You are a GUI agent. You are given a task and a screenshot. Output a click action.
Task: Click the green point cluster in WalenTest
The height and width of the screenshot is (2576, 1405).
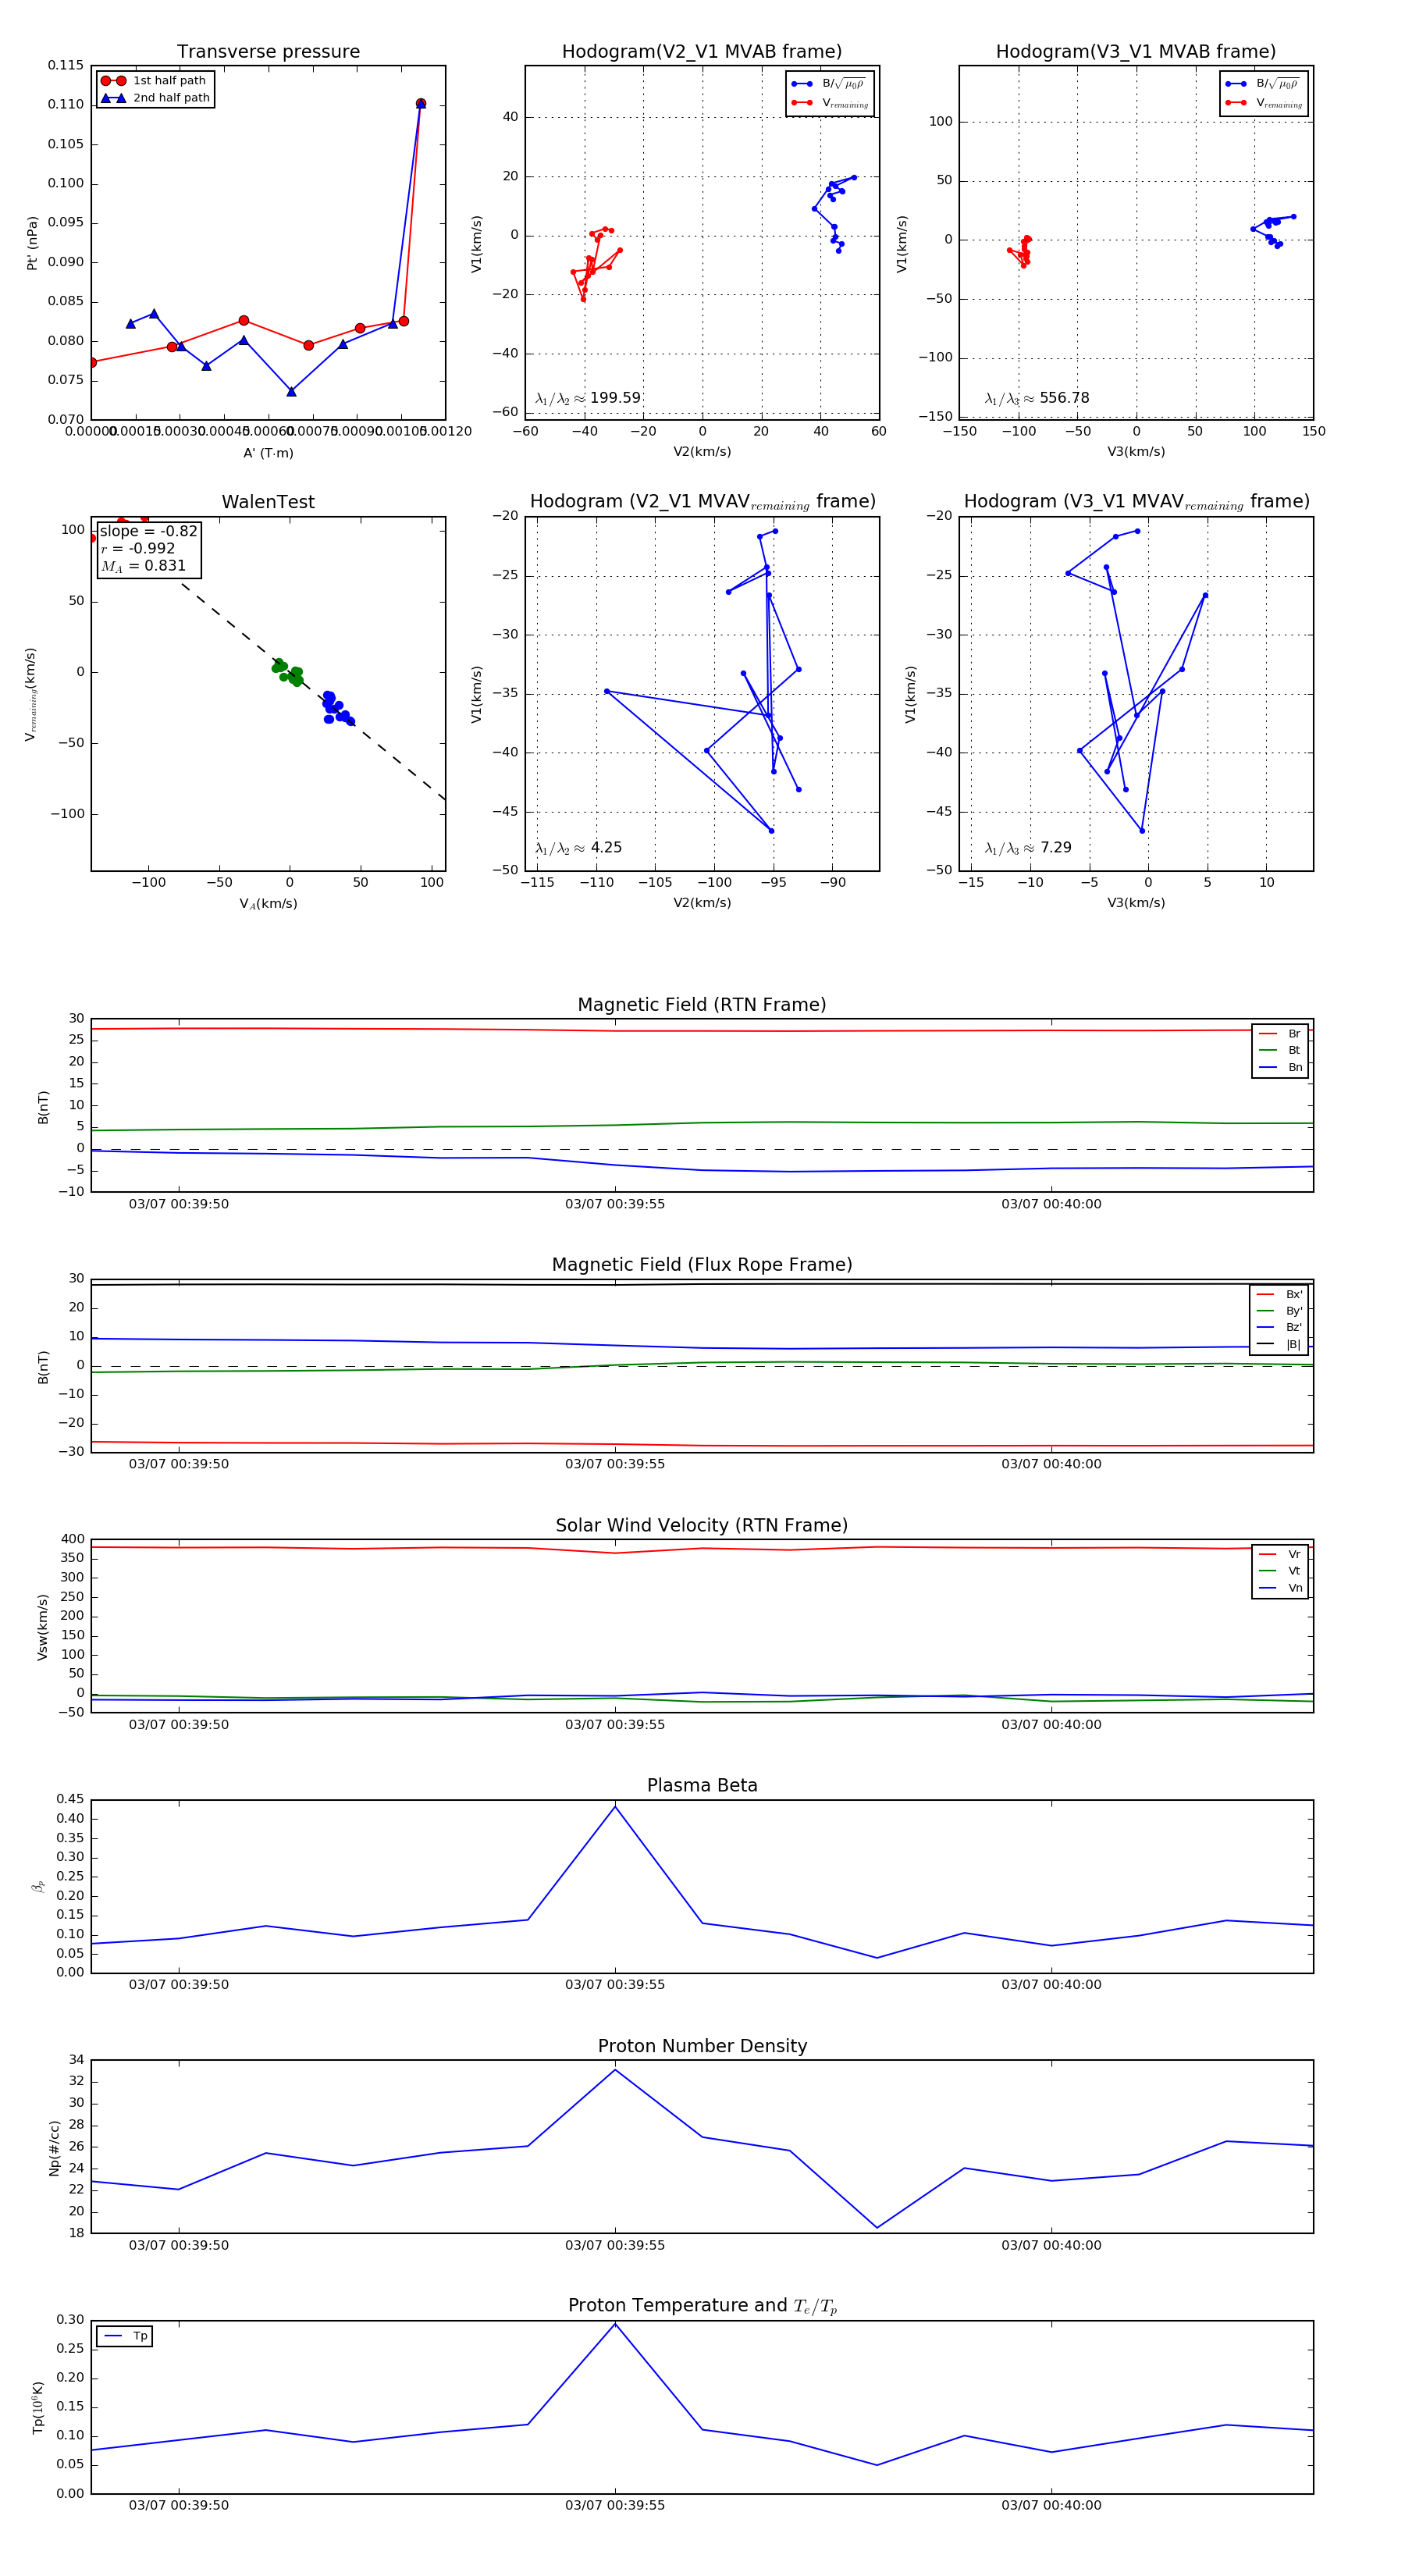coord(286,671)
